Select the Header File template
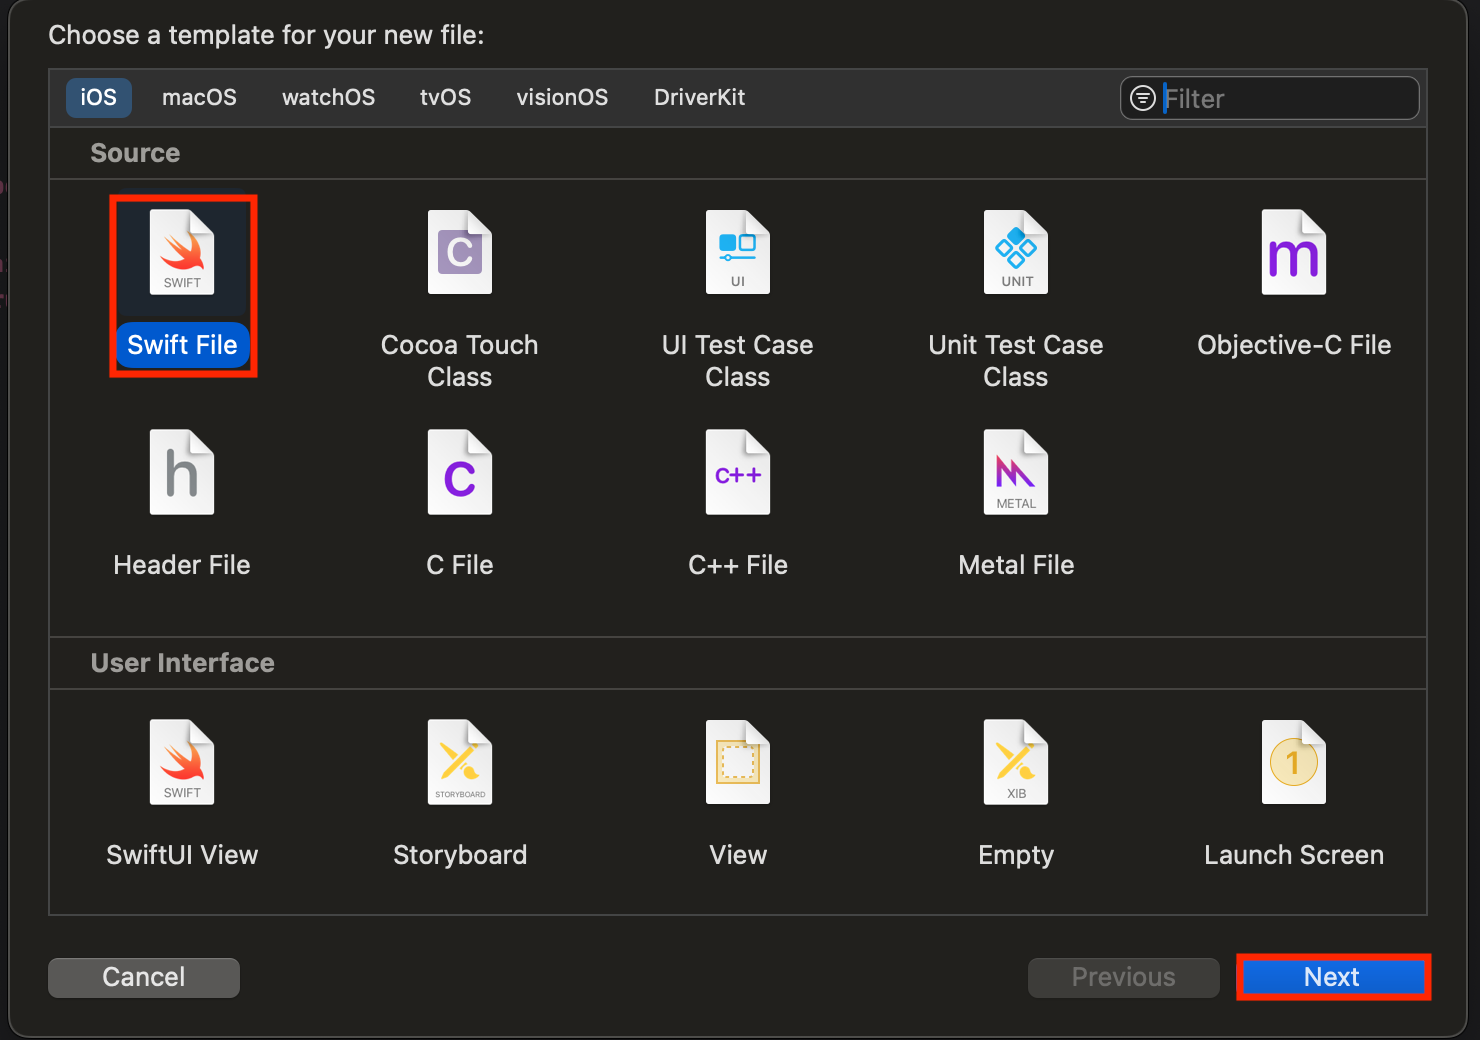The width and height of the screenshot is (1480, 1040). (182, 473)
